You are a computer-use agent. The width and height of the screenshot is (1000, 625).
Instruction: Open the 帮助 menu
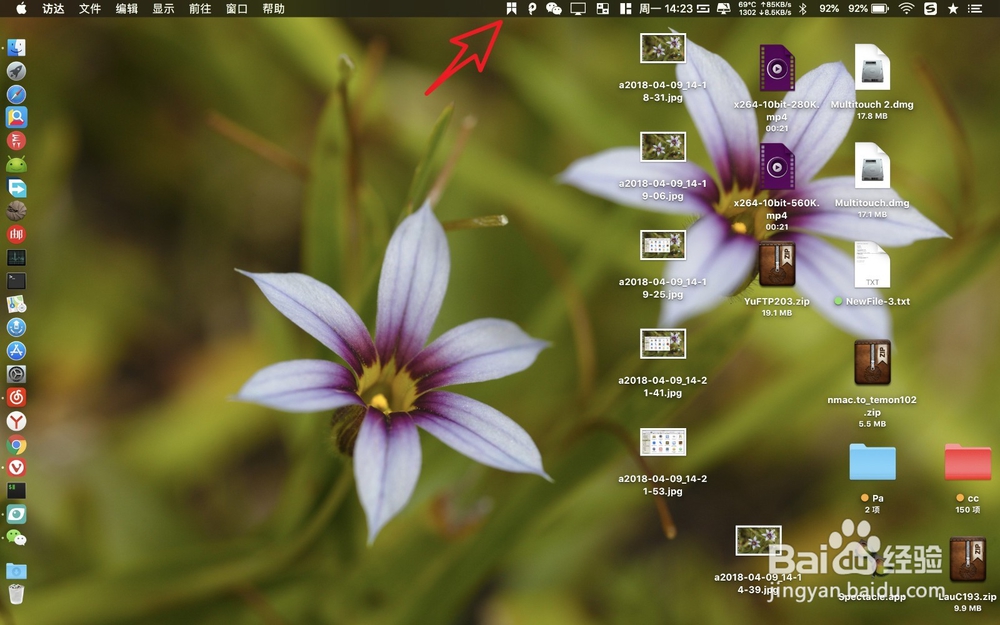click(273, 8)
